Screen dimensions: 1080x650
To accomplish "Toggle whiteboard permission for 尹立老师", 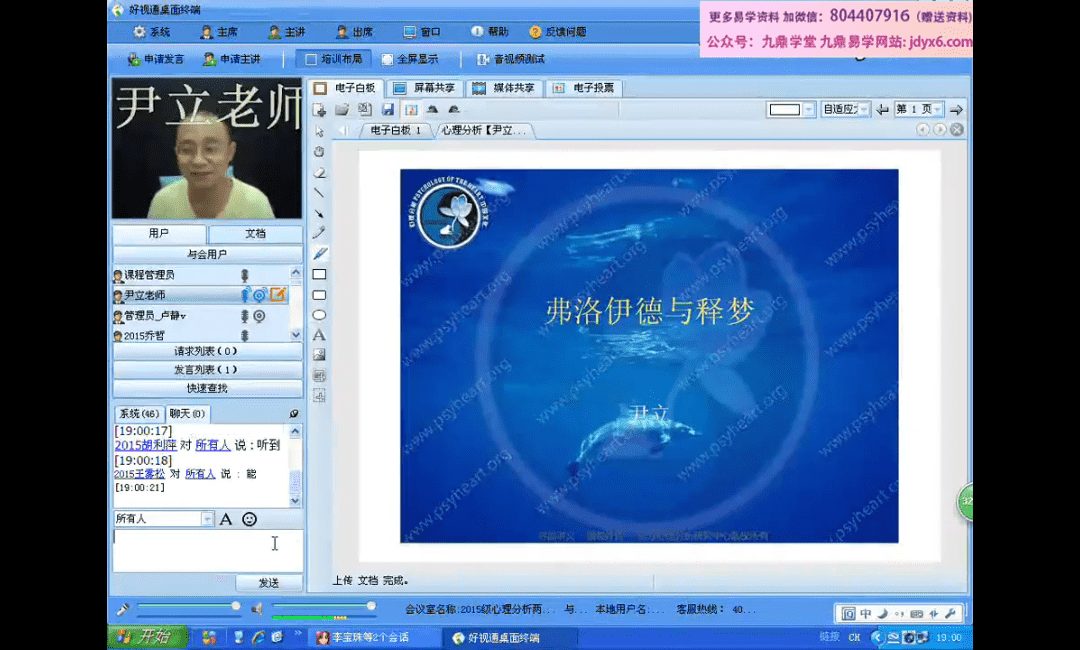I will (x=277, y=295).
